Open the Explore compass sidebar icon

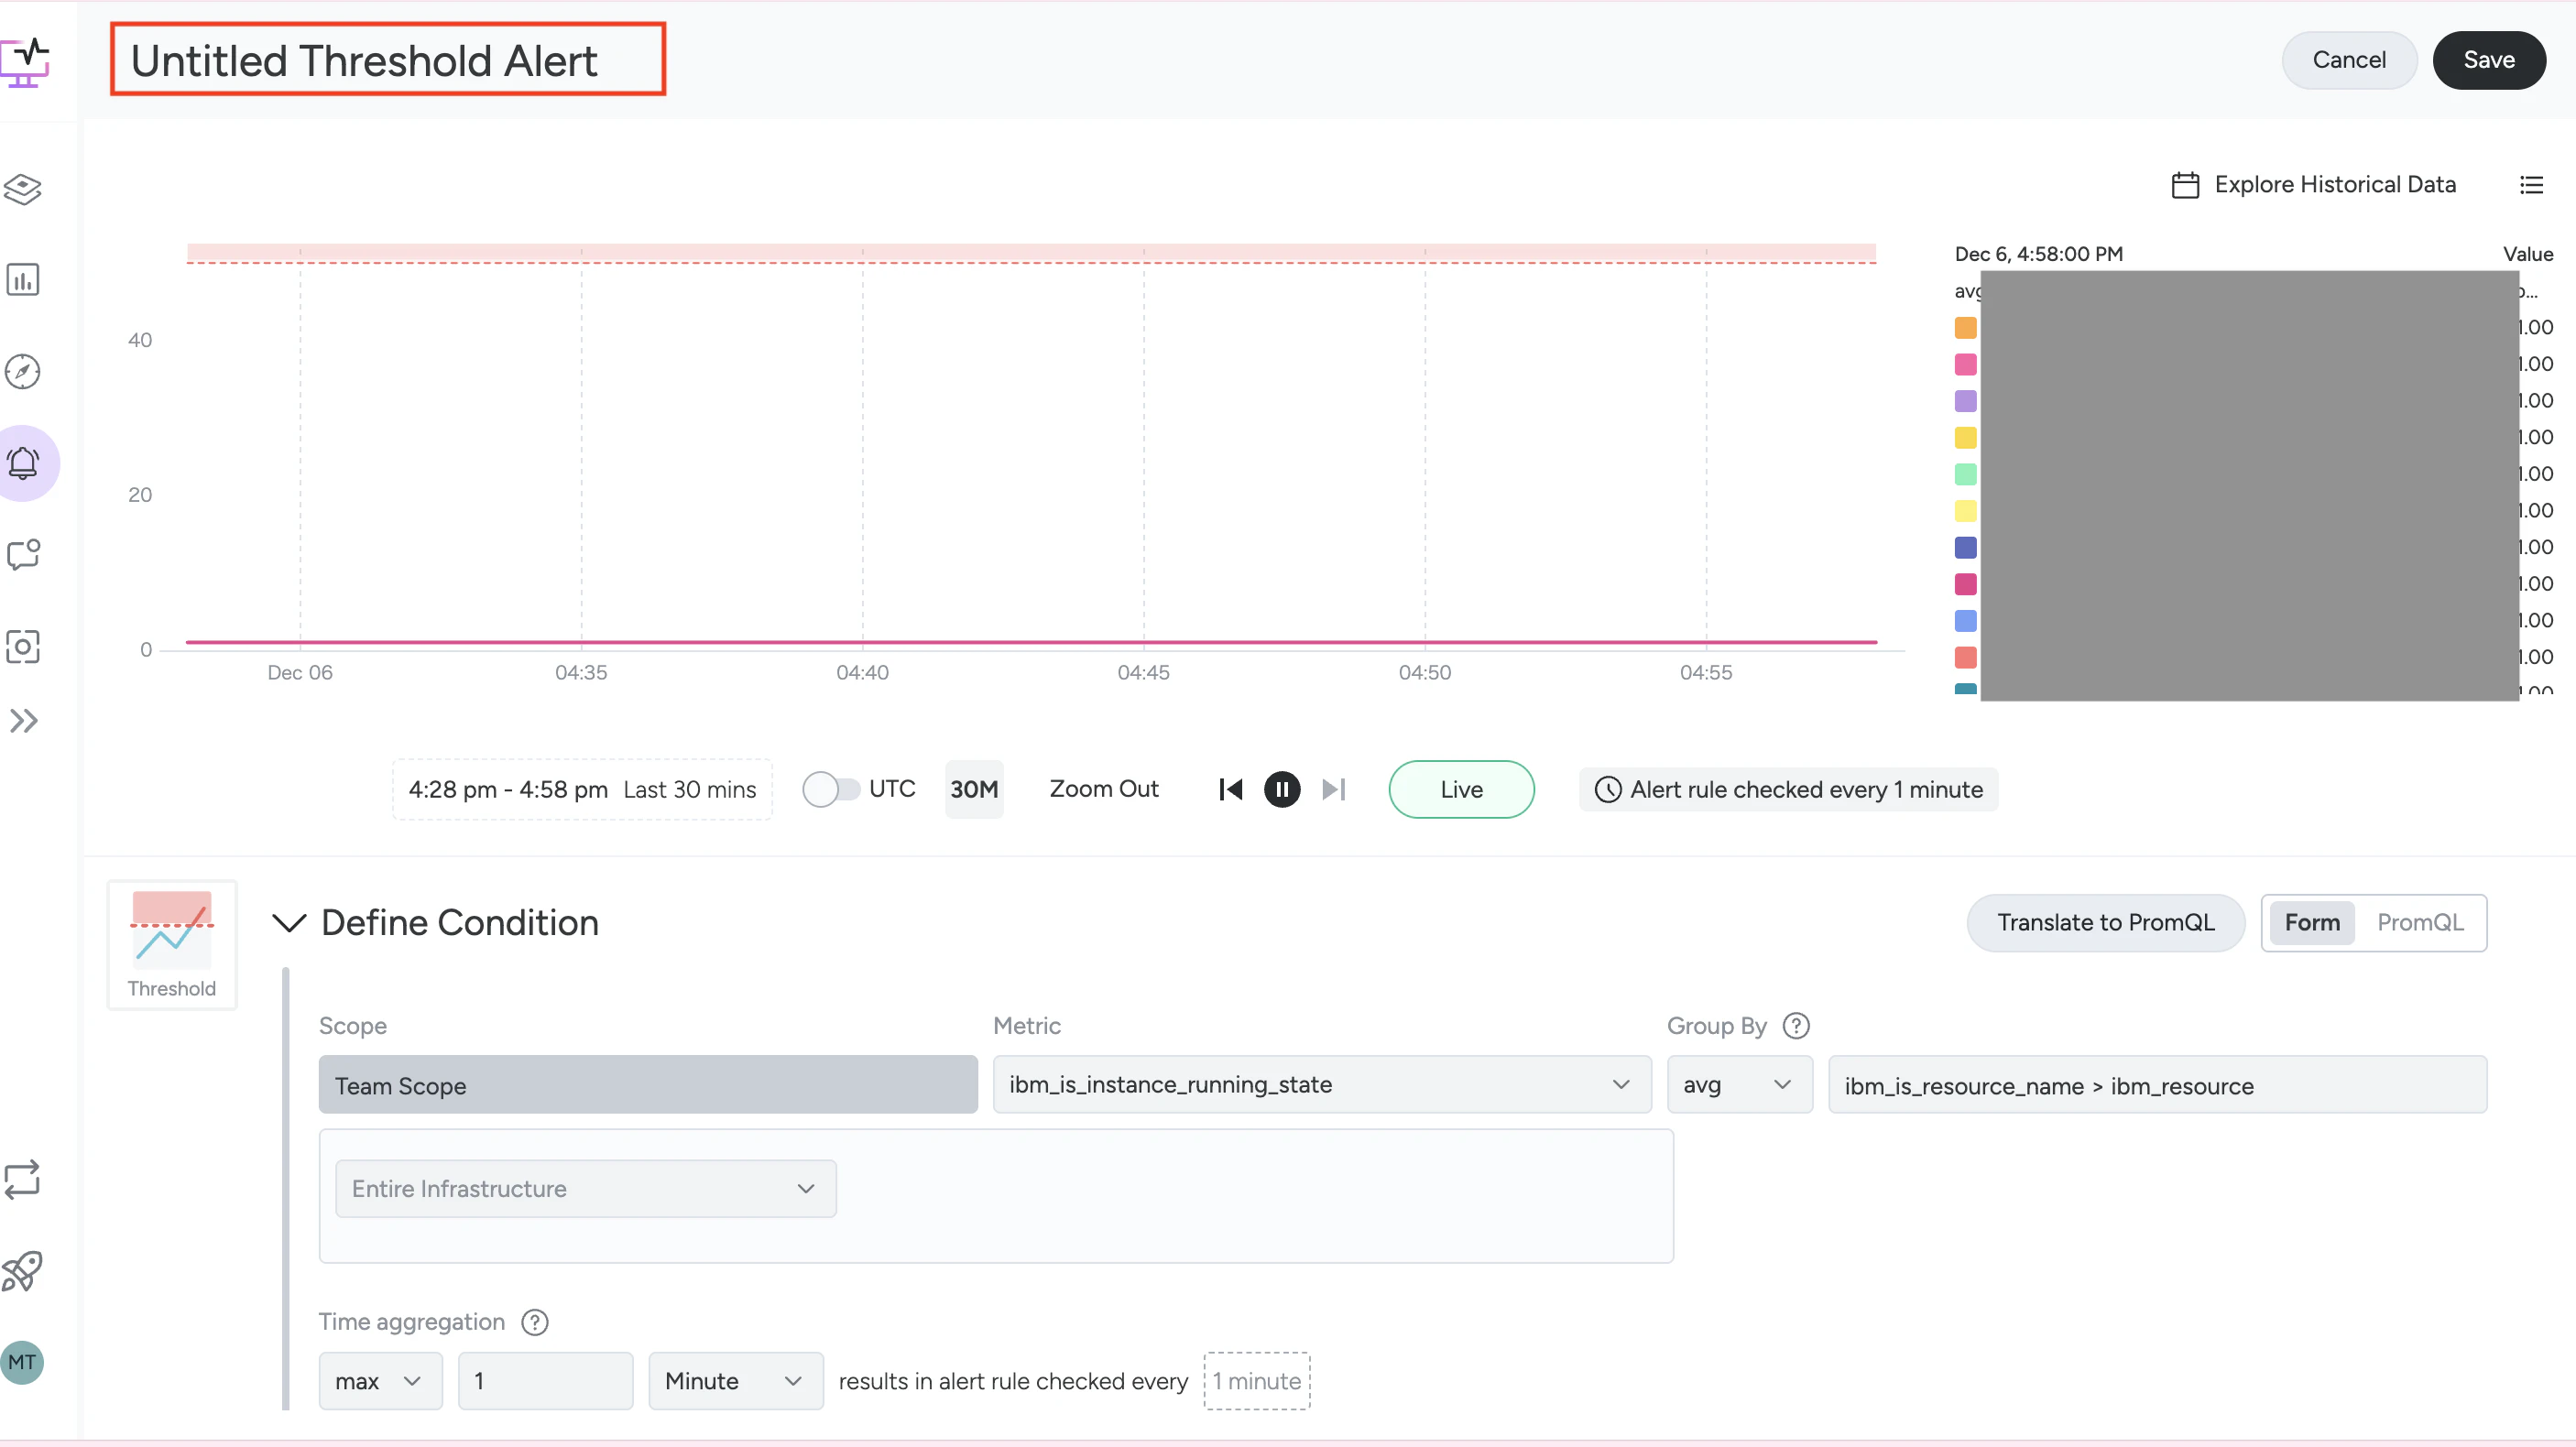pyautogui.click(x=23, y=371)
